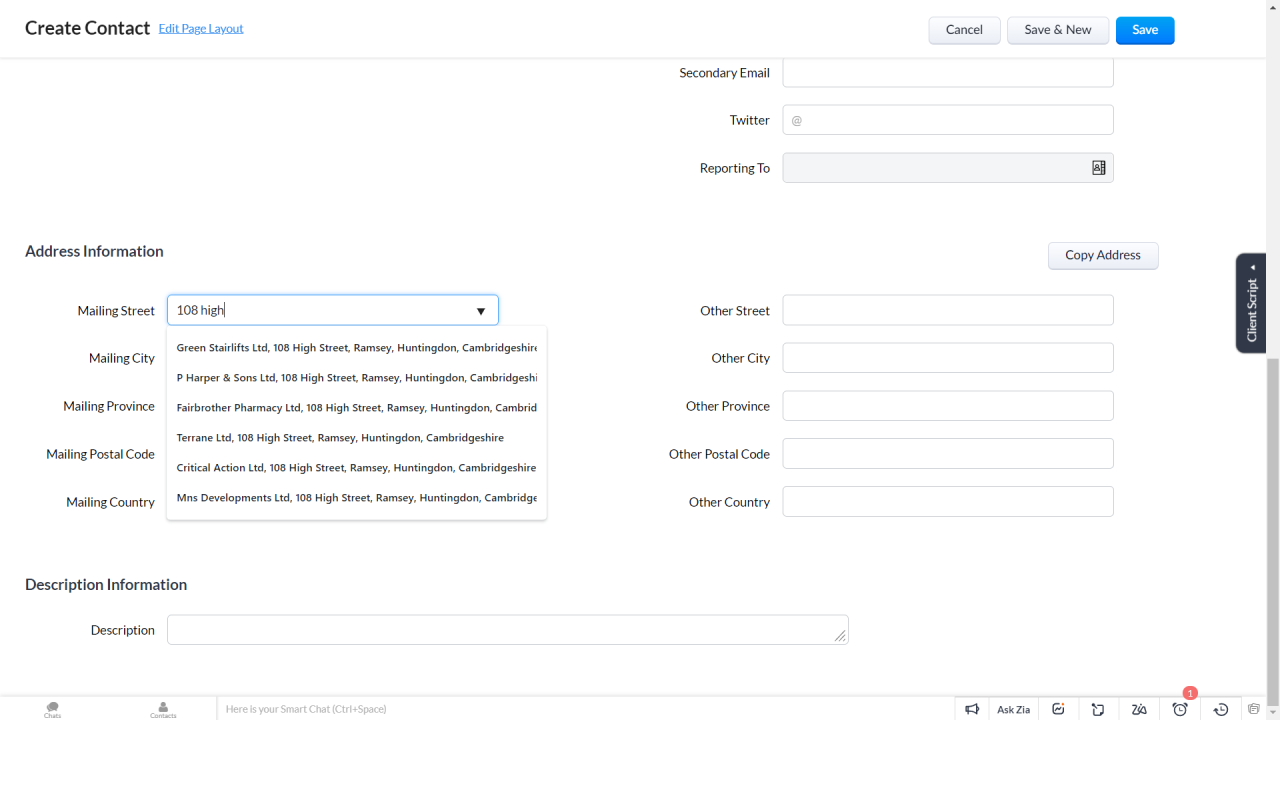Image resolution: width=1280 pixels, height=800 pixels.
Task: Open the Signals notifications icon
Action: (x=1058, y=708)
